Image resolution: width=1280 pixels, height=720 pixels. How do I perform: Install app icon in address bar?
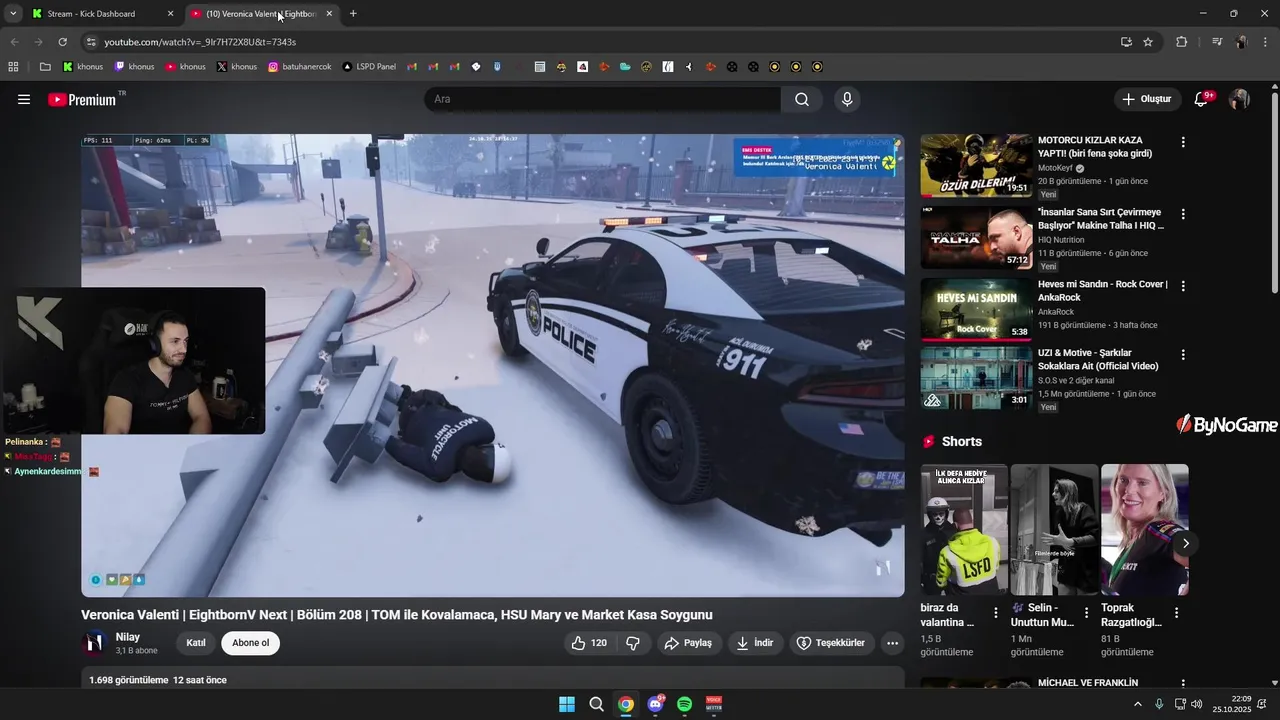point(1126,42)
